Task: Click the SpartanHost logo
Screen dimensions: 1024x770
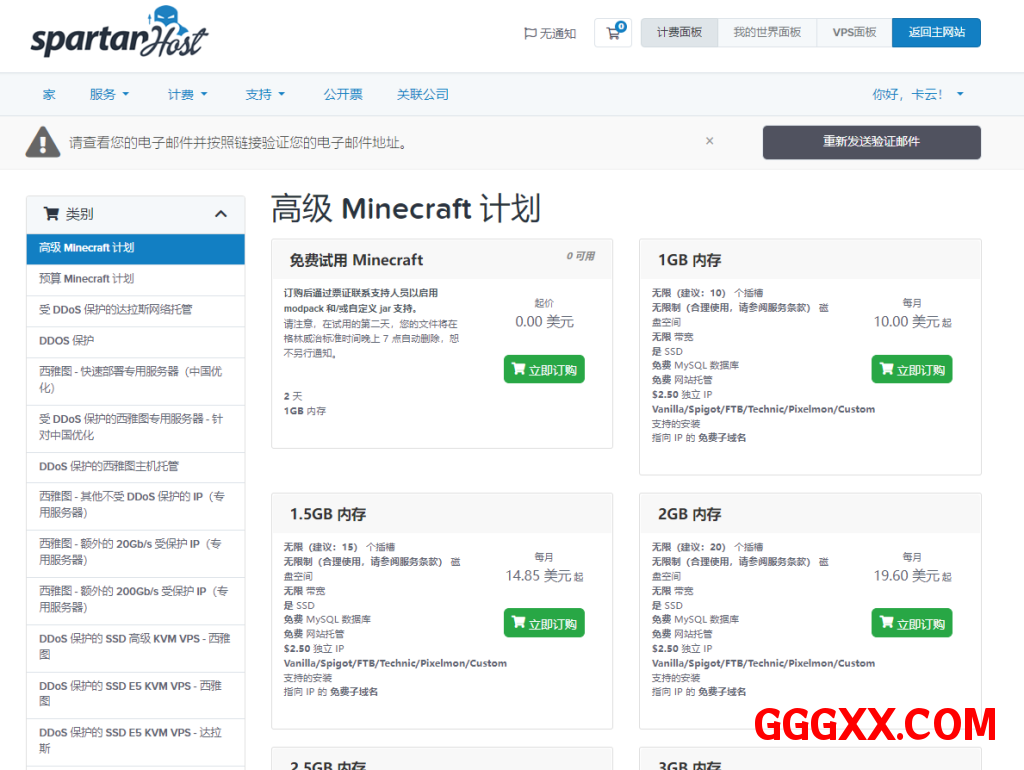Action: 119,34
